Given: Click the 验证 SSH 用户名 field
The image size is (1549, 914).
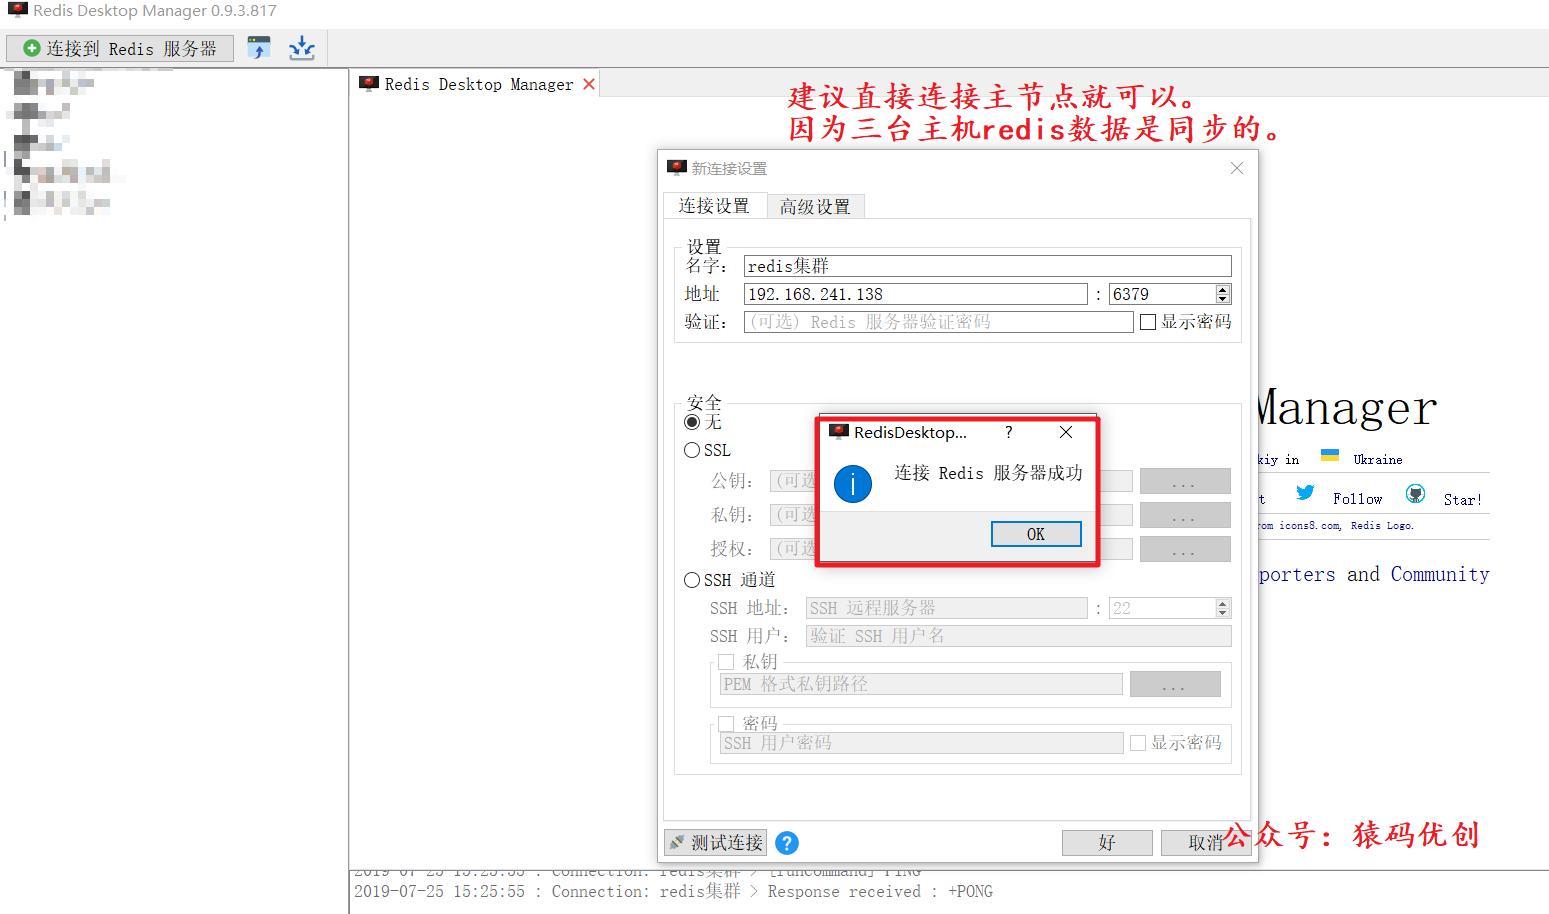Looking at the screenshot, I should 1019,636.
